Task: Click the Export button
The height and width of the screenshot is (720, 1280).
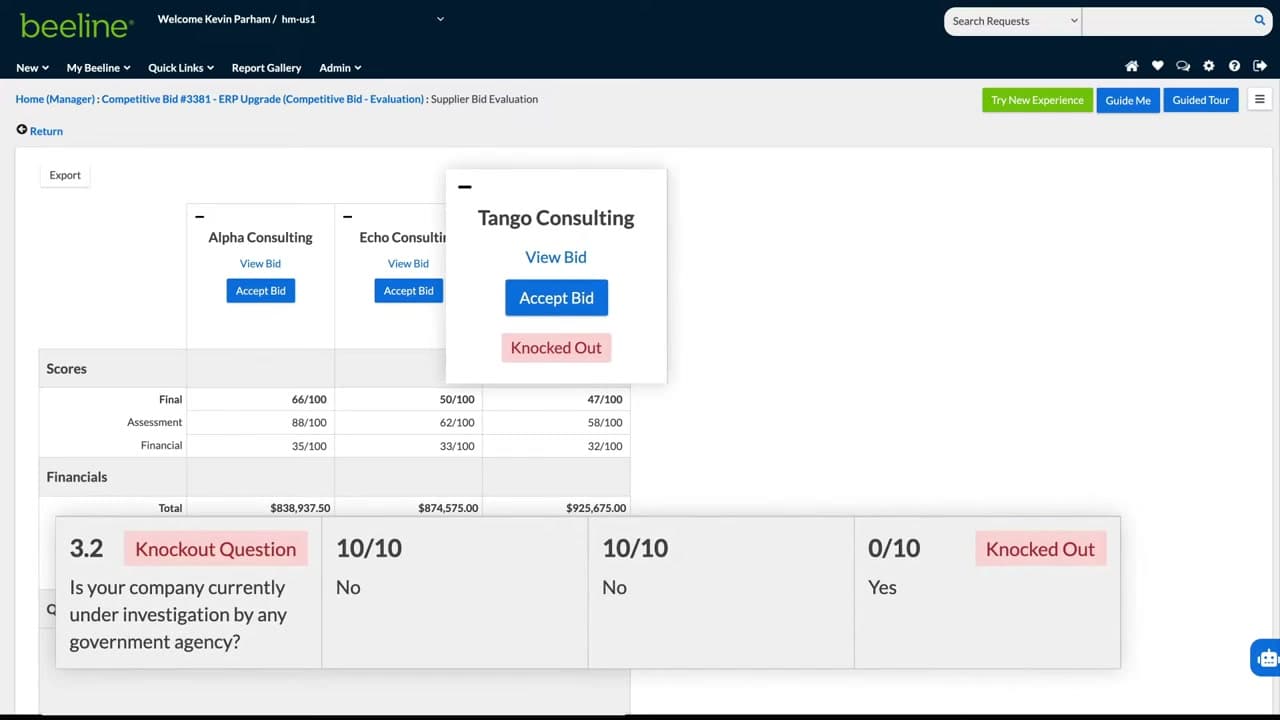Action: (x=65, y=175)
